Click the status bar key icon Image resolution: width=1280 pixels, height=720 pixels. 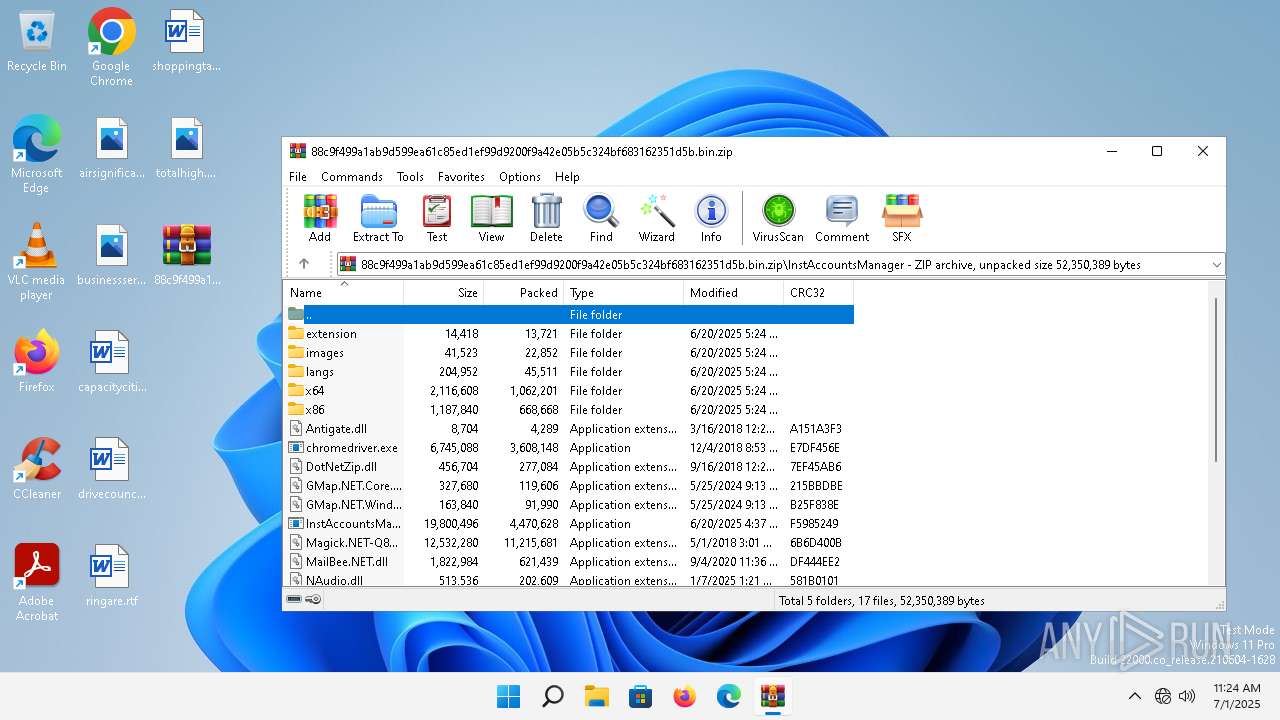click(313, 600)
